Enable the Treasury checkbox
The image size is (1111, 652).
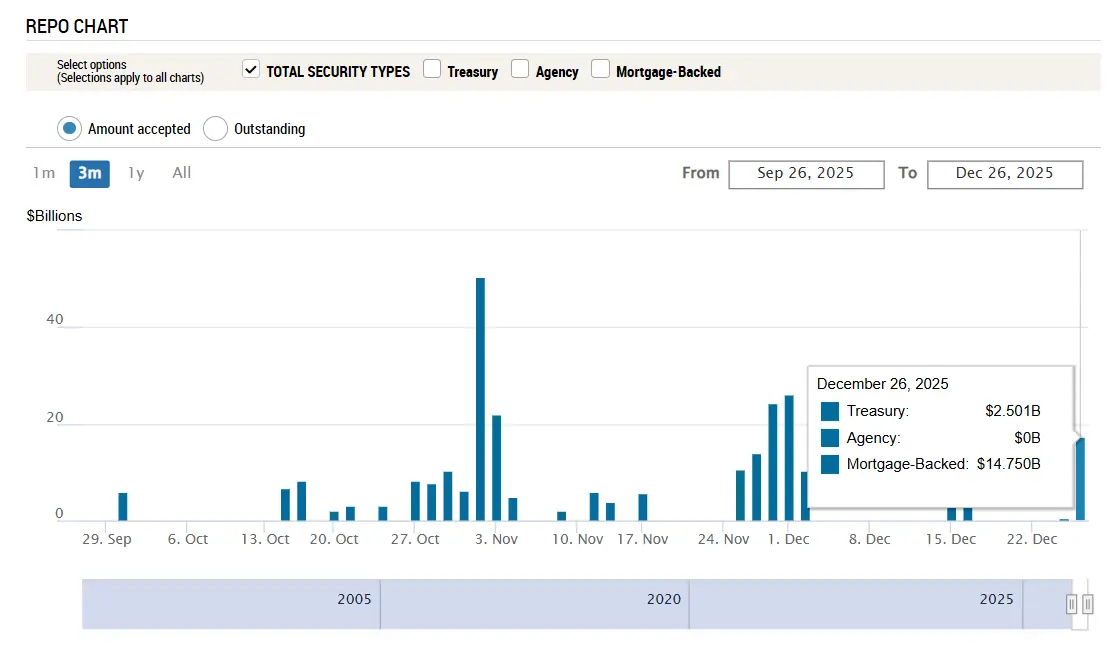click(432, 69)
